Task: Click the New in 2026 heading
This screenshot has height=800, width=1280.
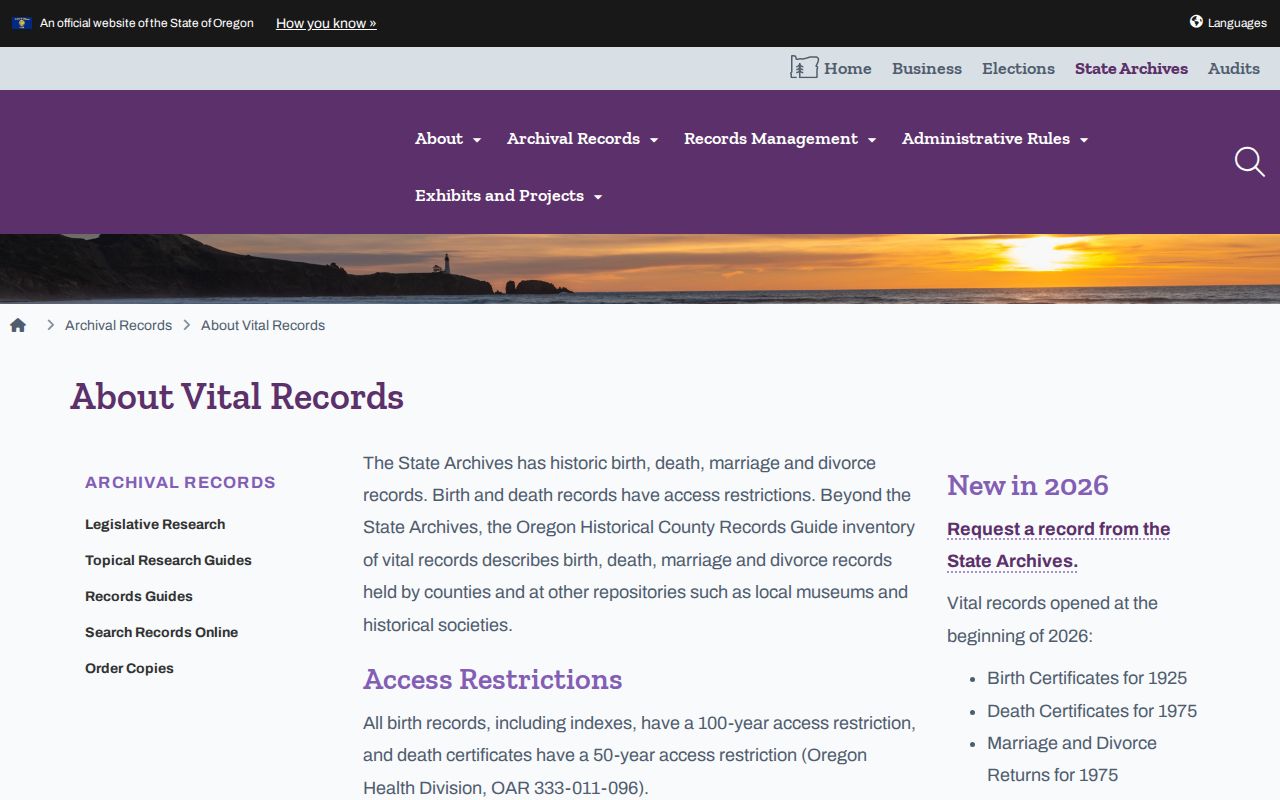Action: click(1028, 485)
